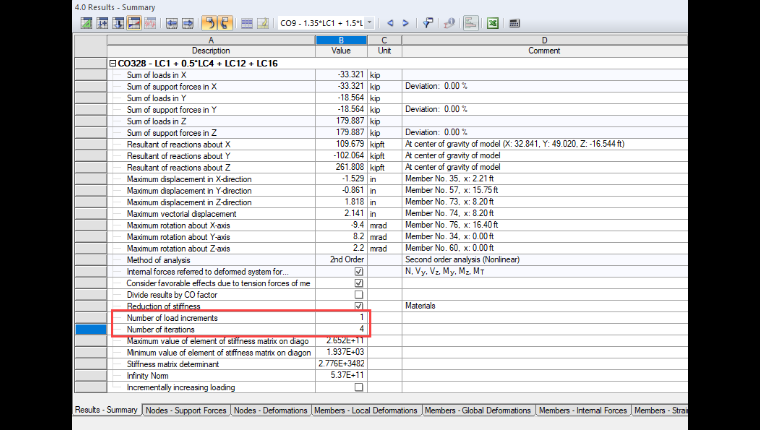Viewport: 760px width, 430px height.
Task: Click 'Maximum displacement in Y-direction' row
Action: 380,191
